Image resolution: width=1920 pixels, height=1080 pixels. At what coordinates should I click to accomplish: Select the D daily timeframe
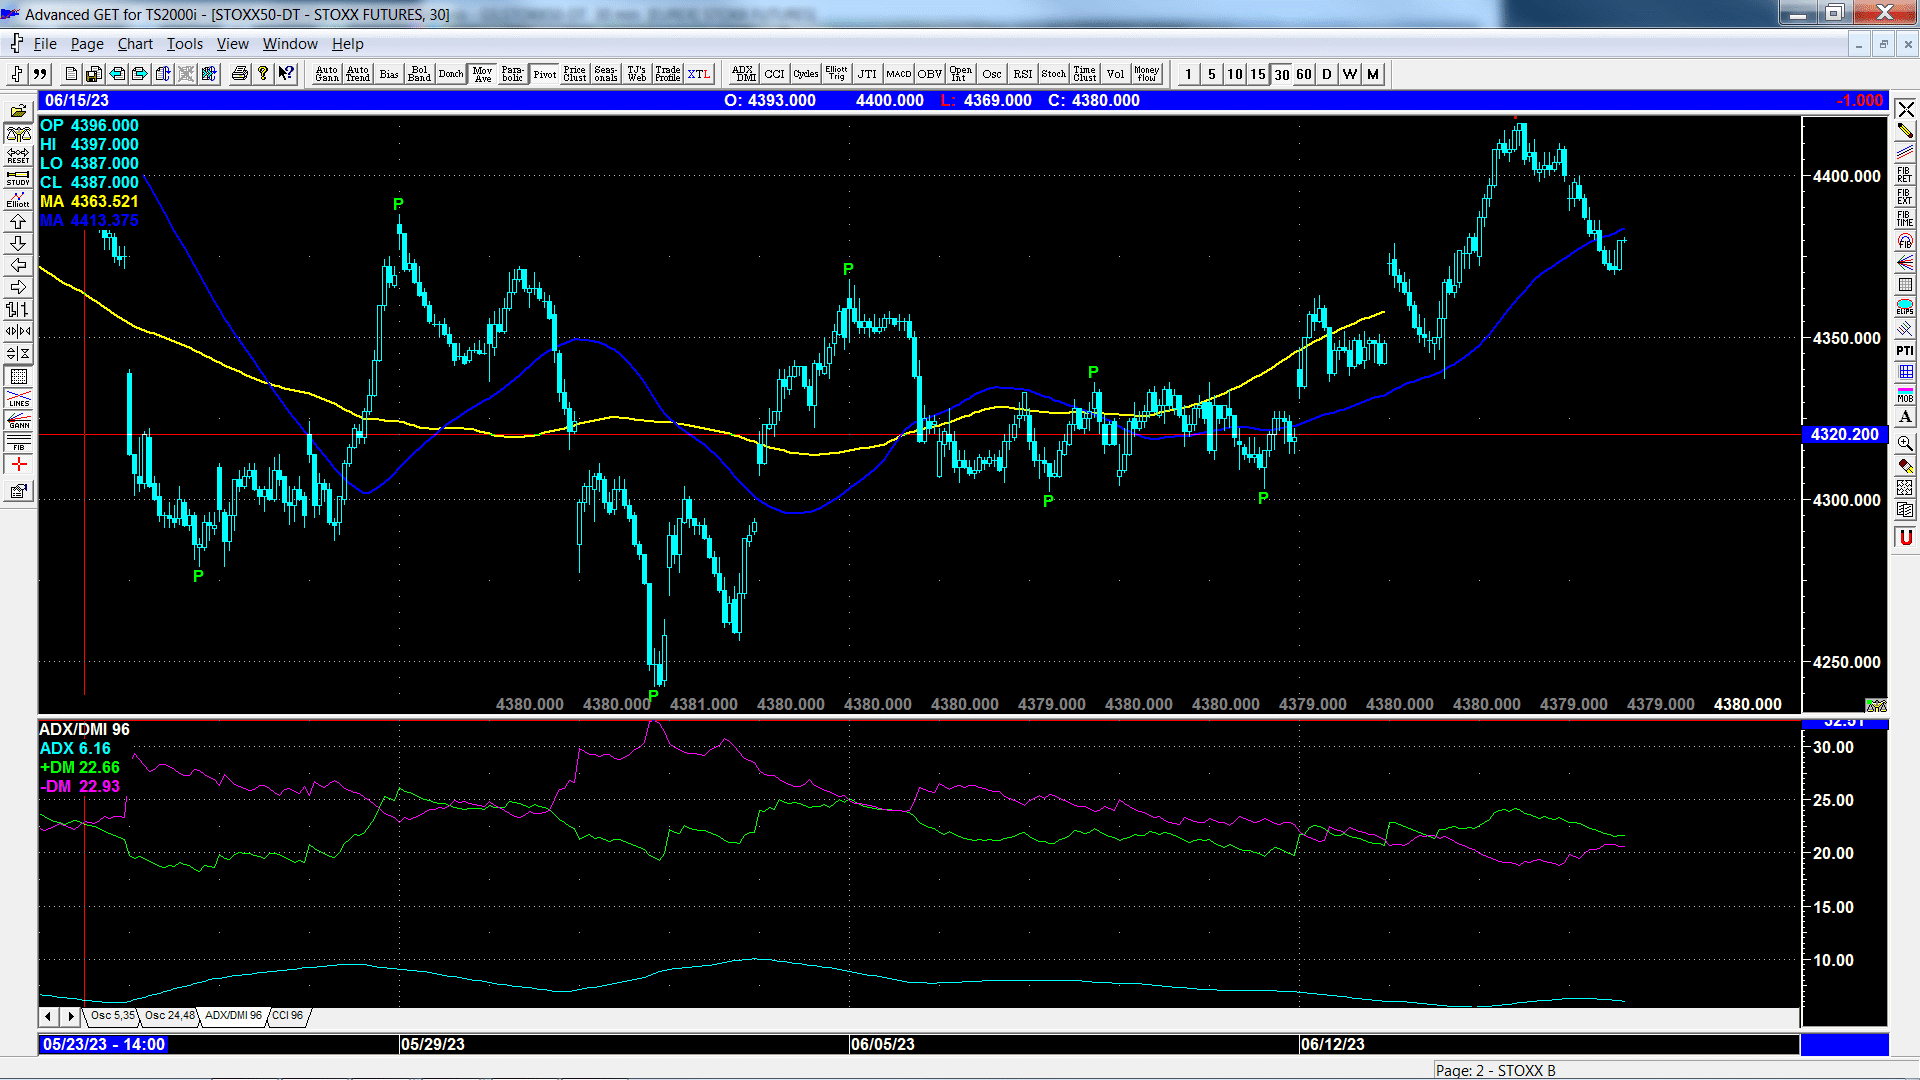tap(1327, 74)
